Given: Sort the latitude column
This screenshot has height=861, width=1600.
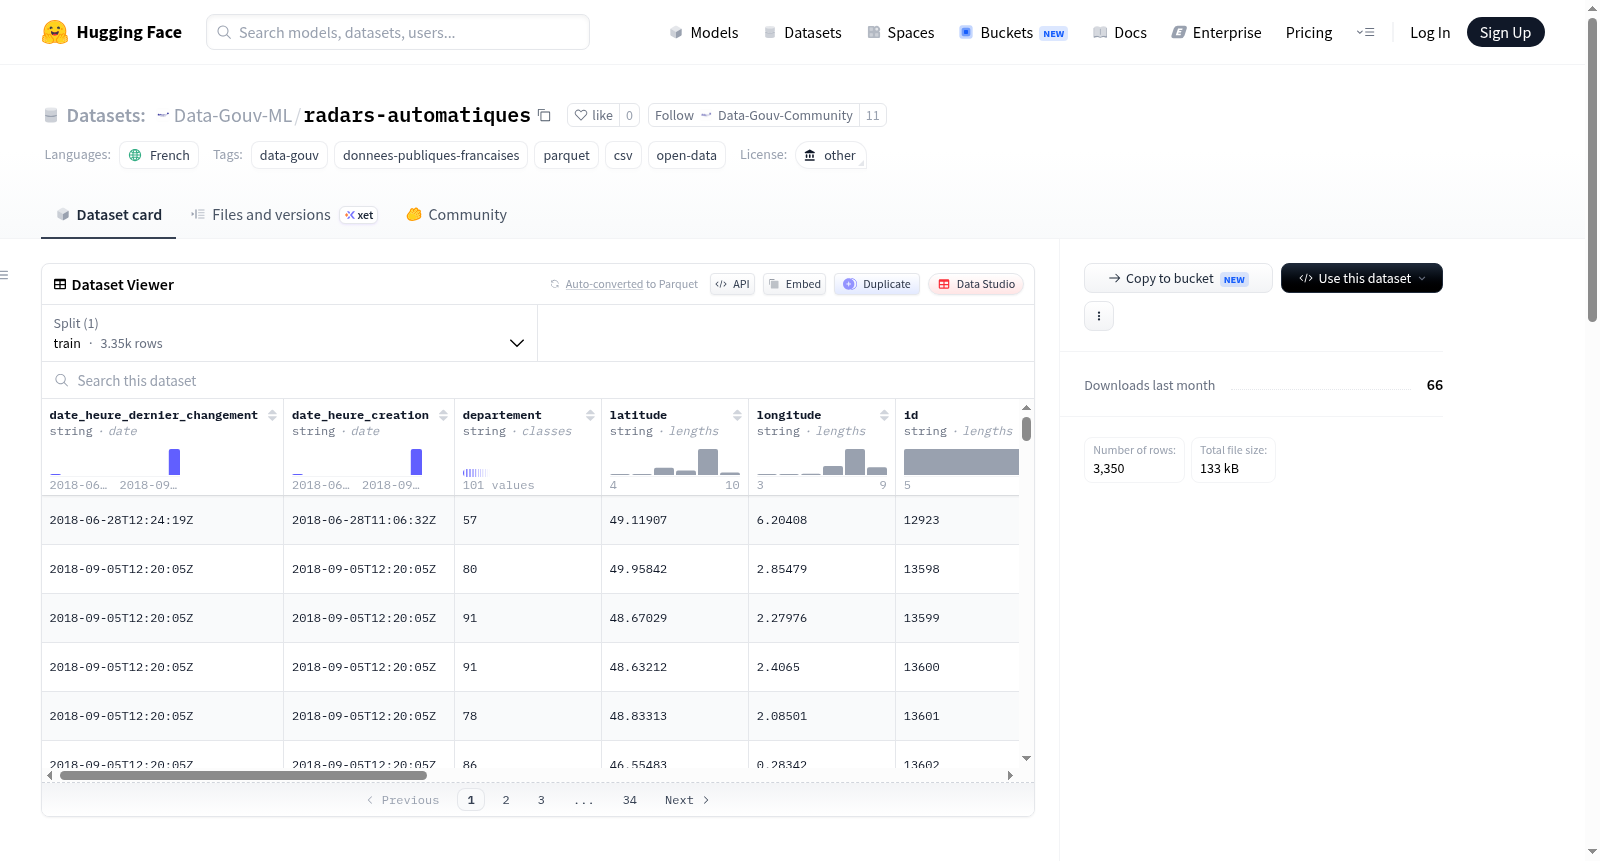Looking at the screenshot, I should pyautogui.click(x=737, y=415).
